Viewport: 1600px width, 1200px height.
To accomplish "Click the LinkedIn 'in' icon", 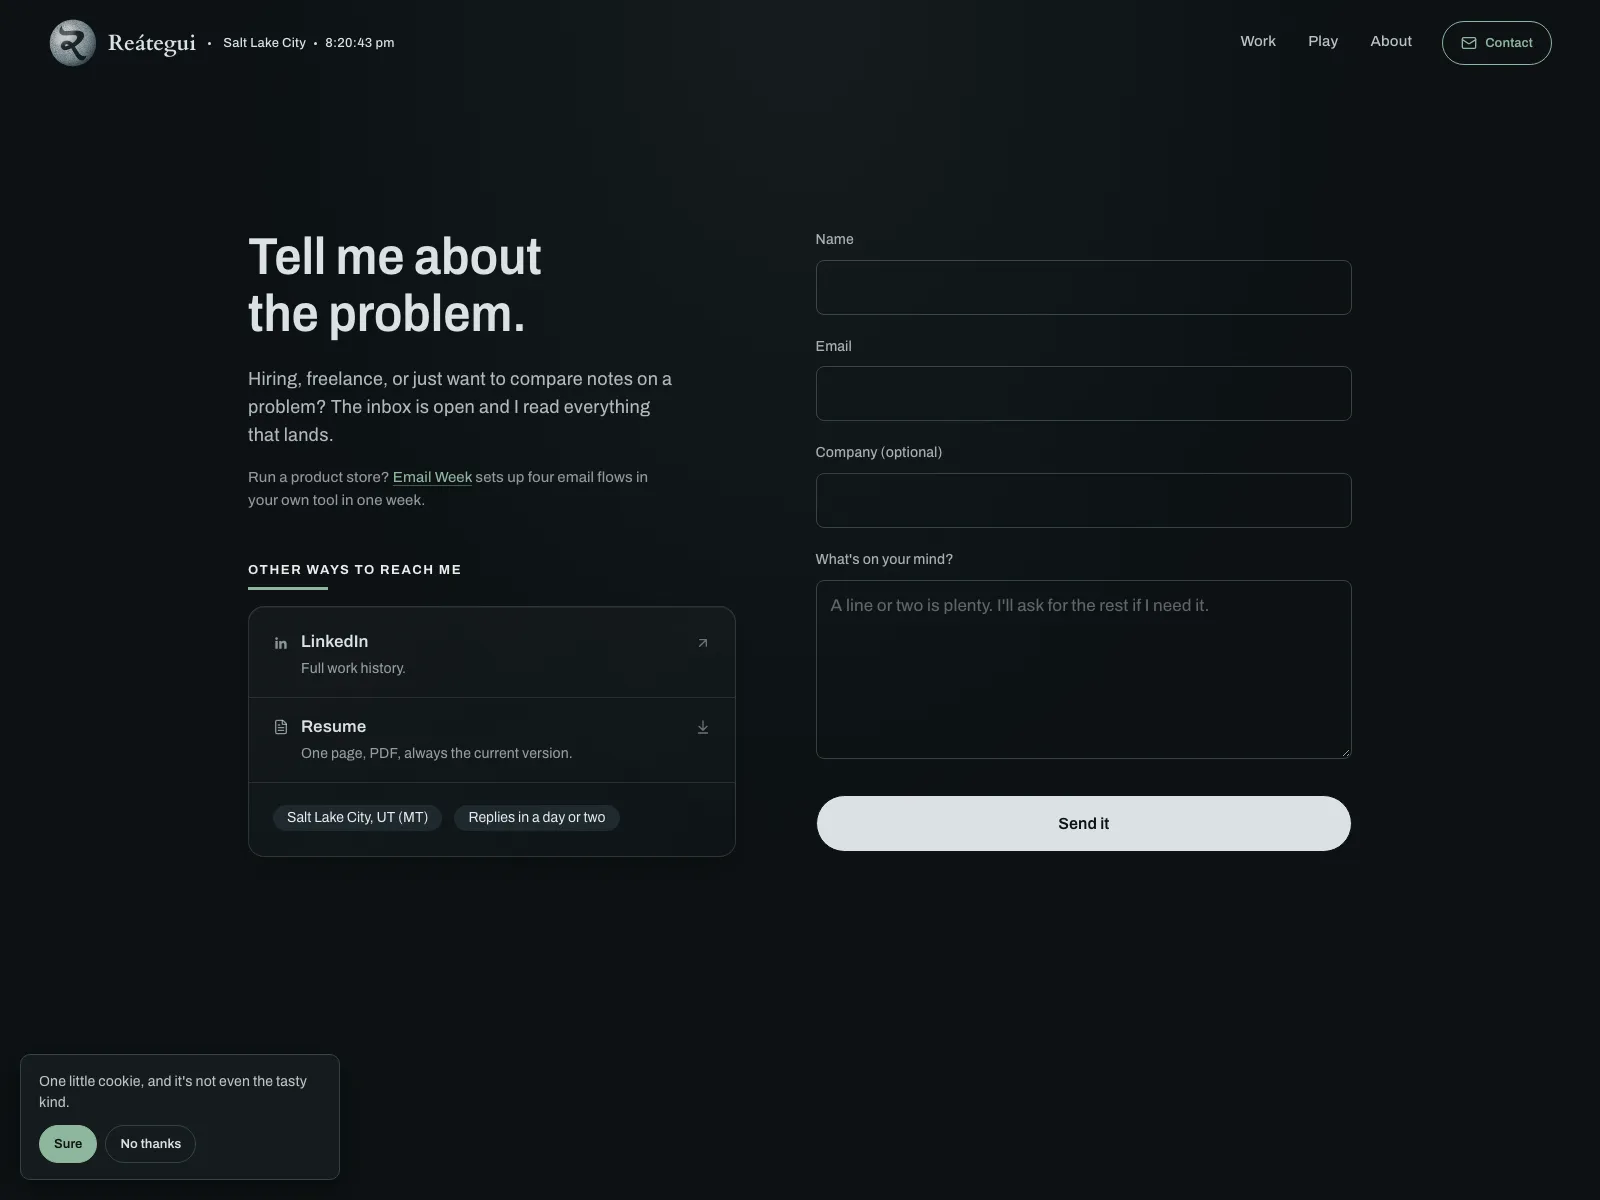I will 281,643.
